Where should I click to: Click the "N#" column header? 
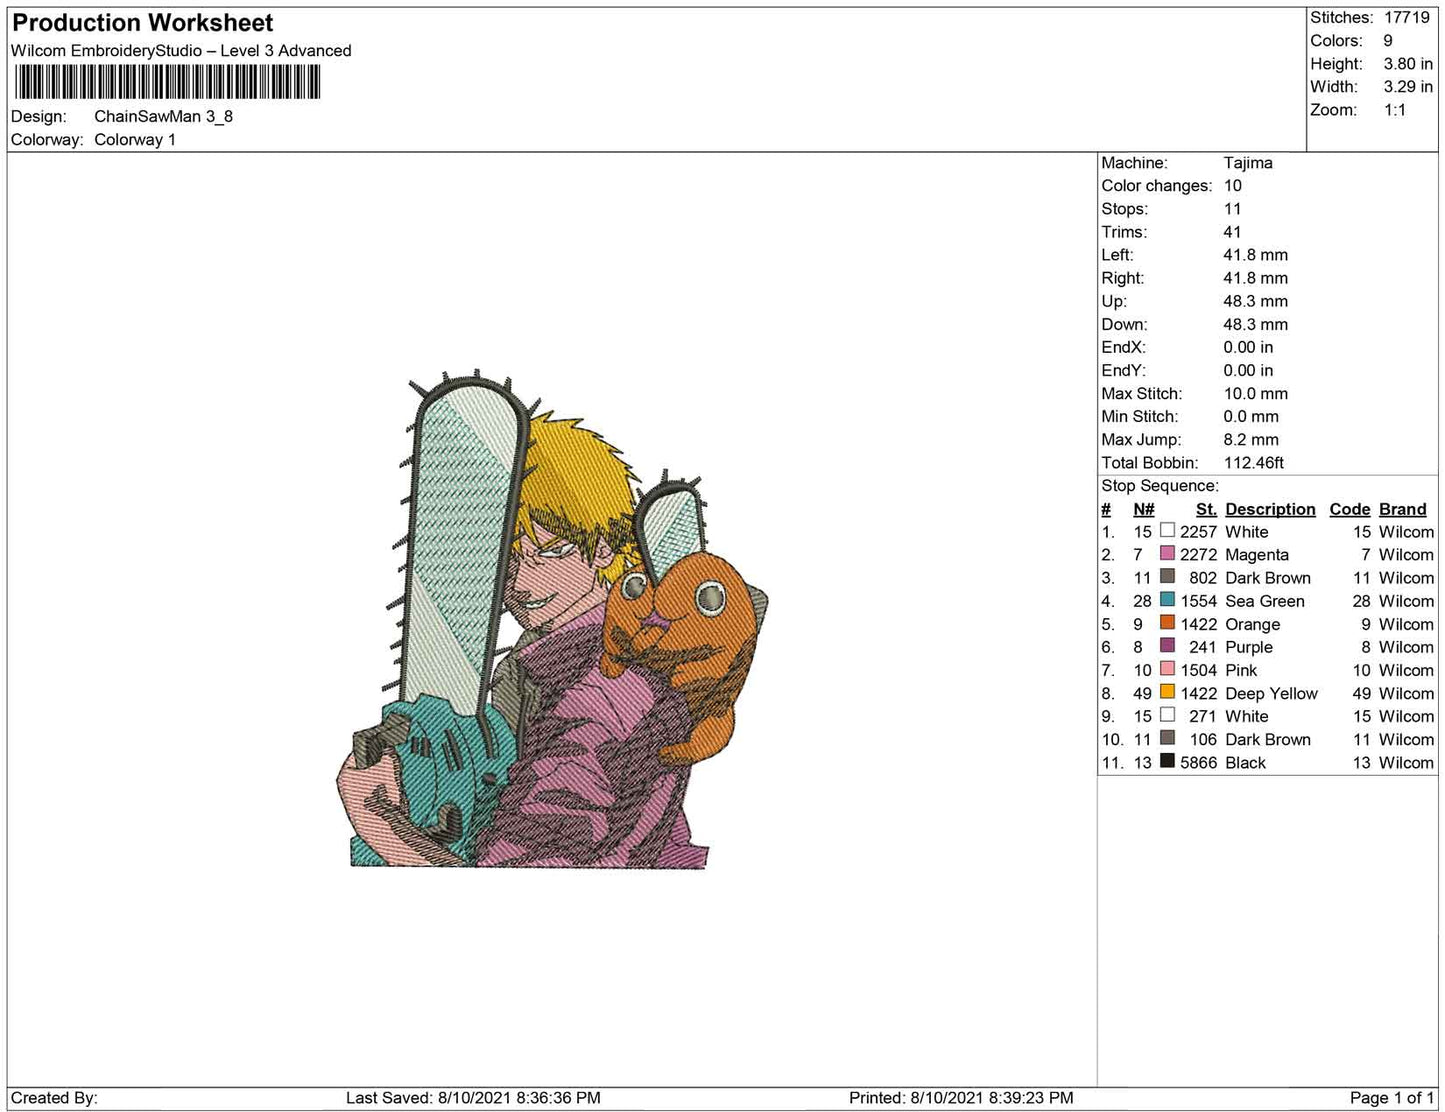pyautogui.click(x=1144, y=509)
